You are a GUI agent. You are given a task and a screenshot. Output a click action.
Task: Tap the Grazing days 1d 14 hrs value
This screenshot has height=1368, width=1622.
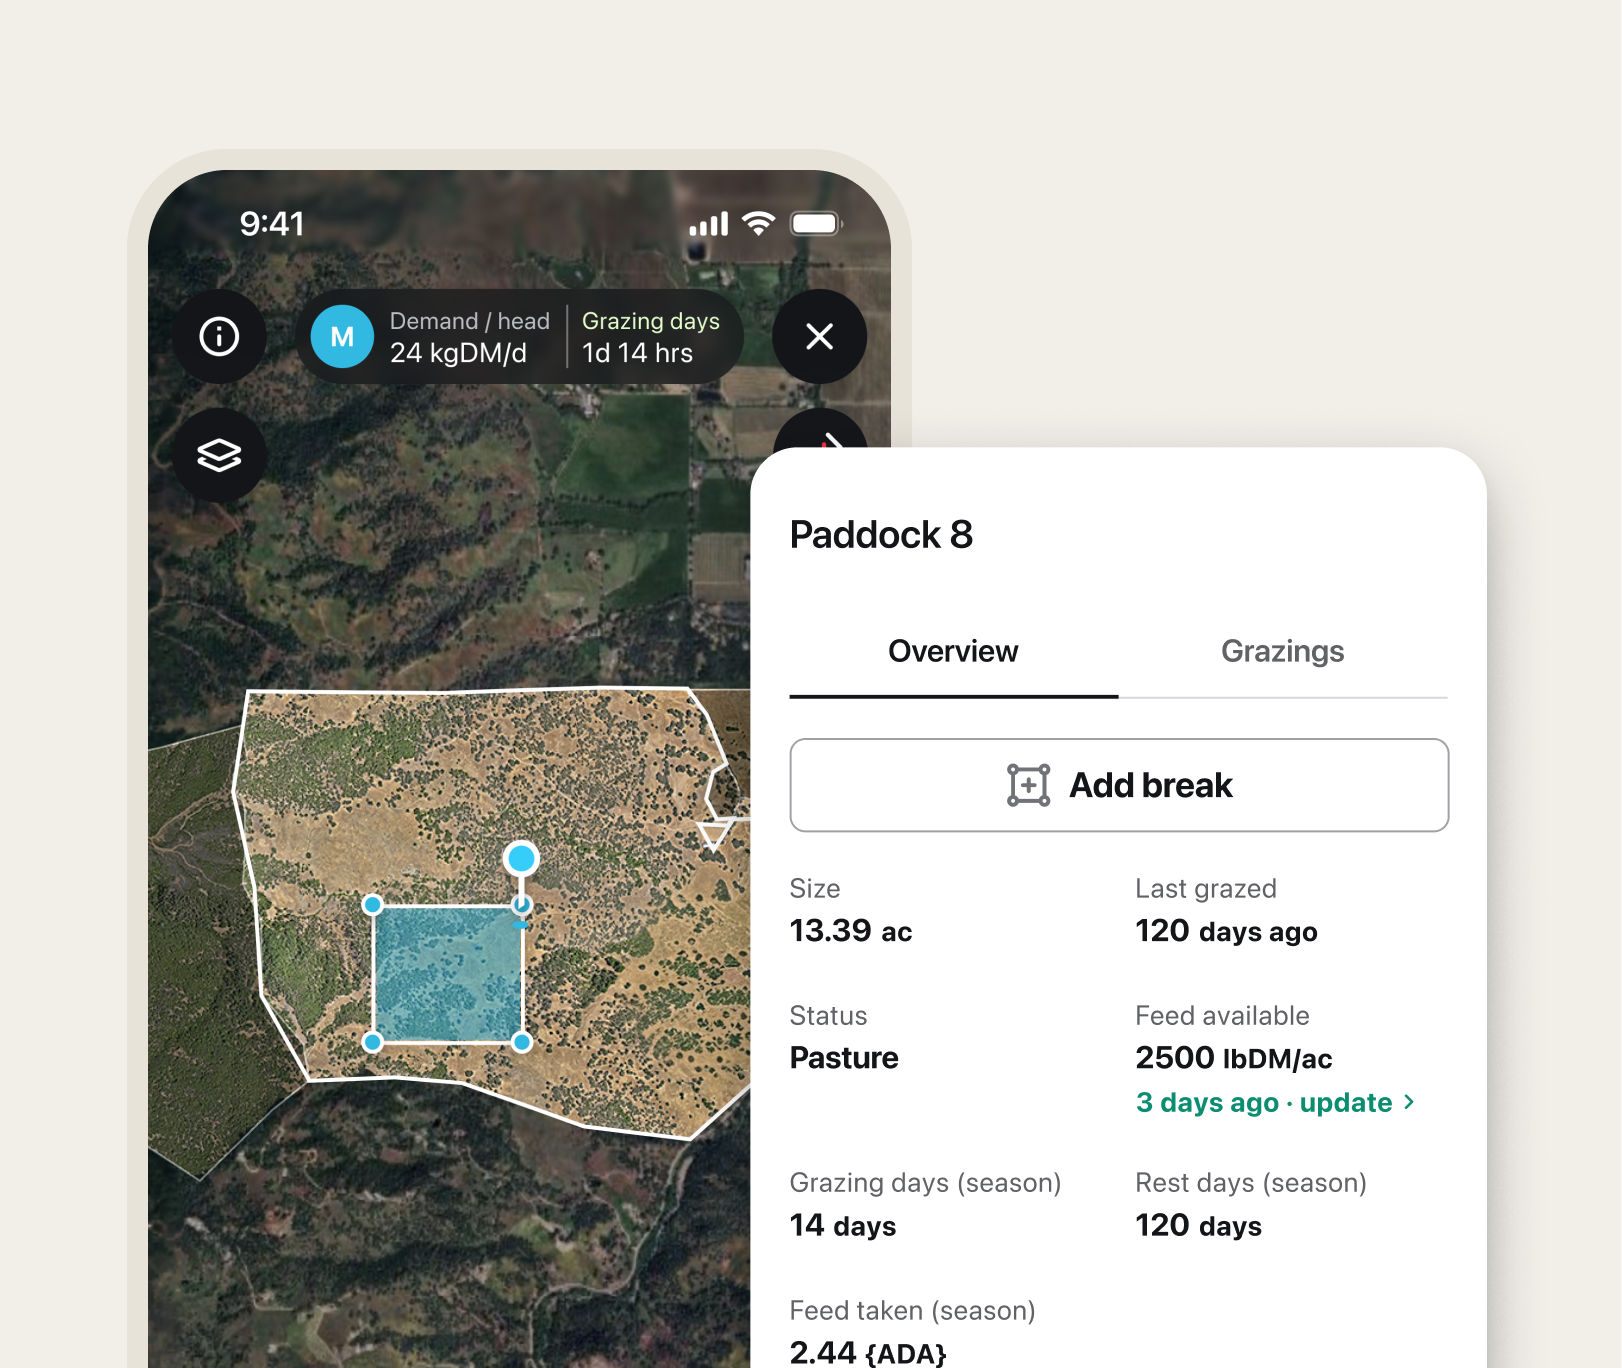651,337
